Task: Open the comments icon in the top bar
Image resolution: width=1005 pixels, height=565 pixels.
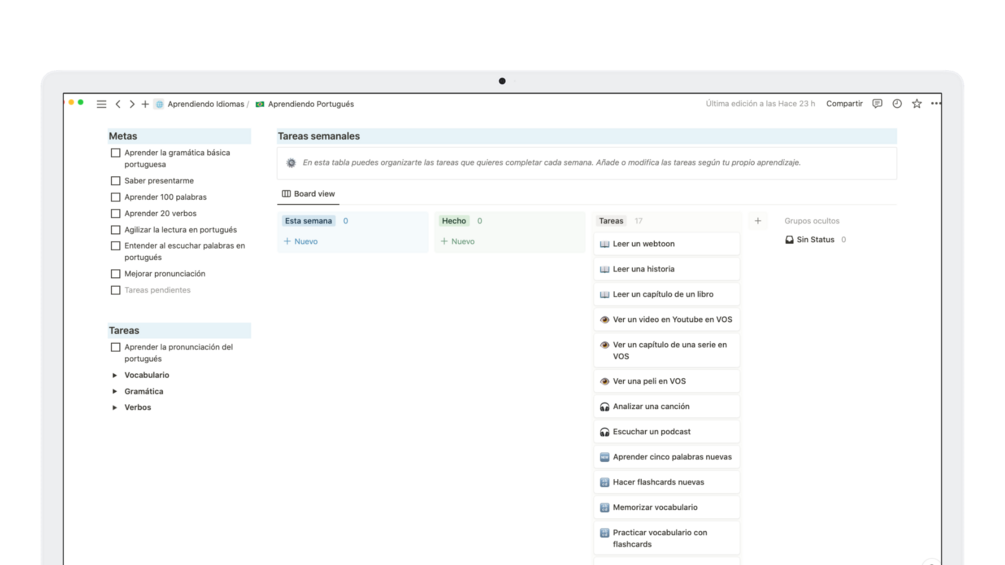Action: click(877, 104)
